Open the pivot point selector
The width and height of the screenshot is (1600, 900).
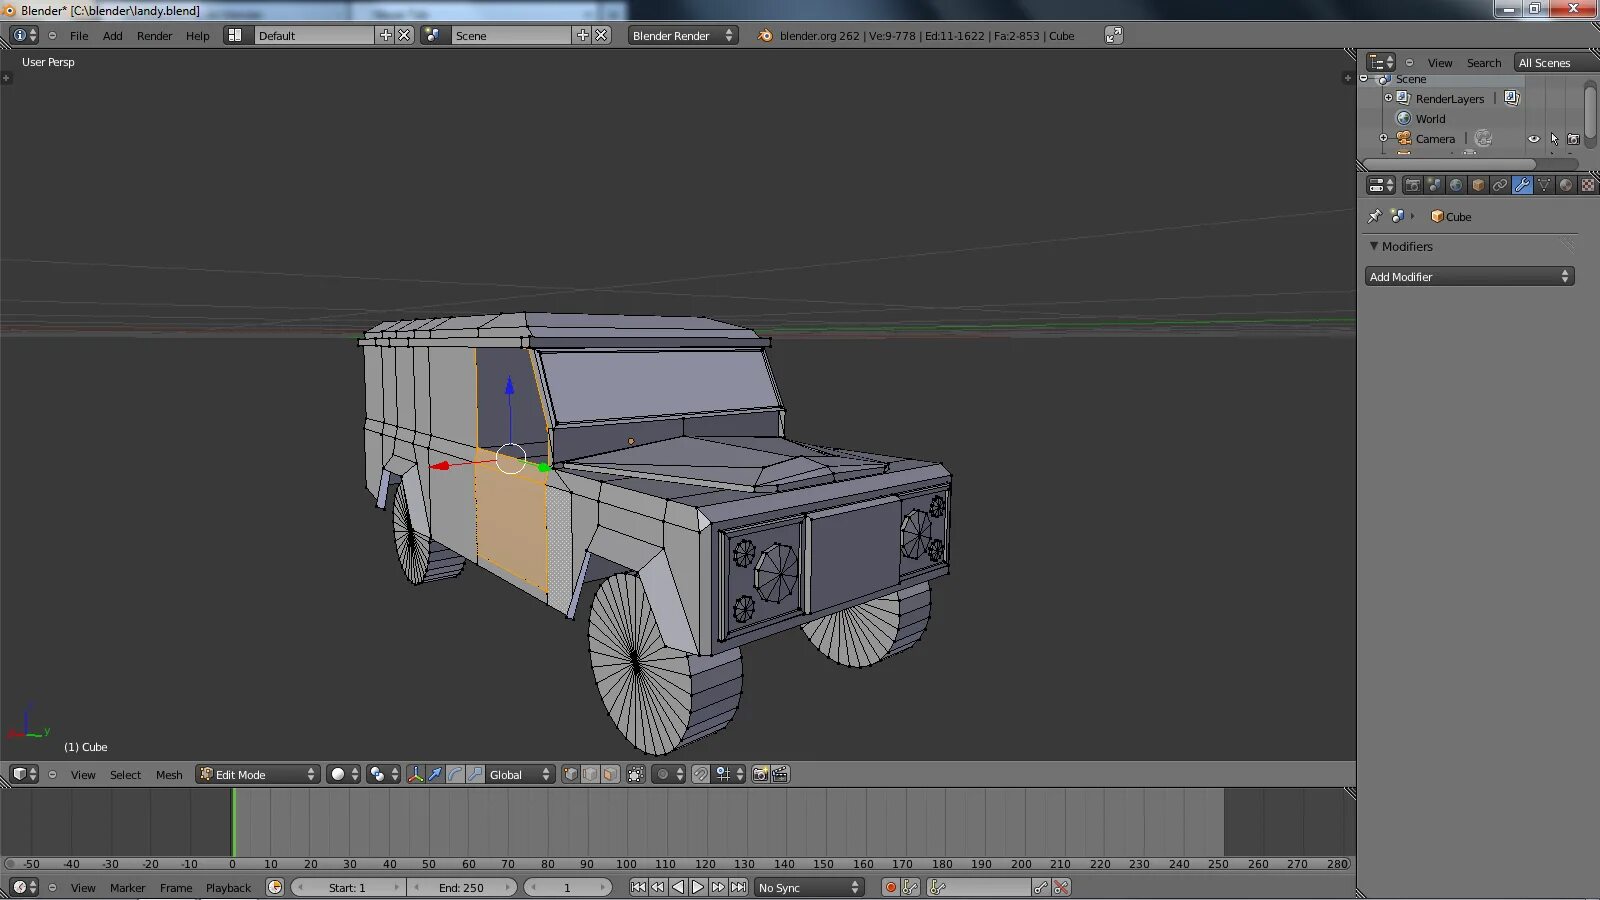(x=383, y=774)
